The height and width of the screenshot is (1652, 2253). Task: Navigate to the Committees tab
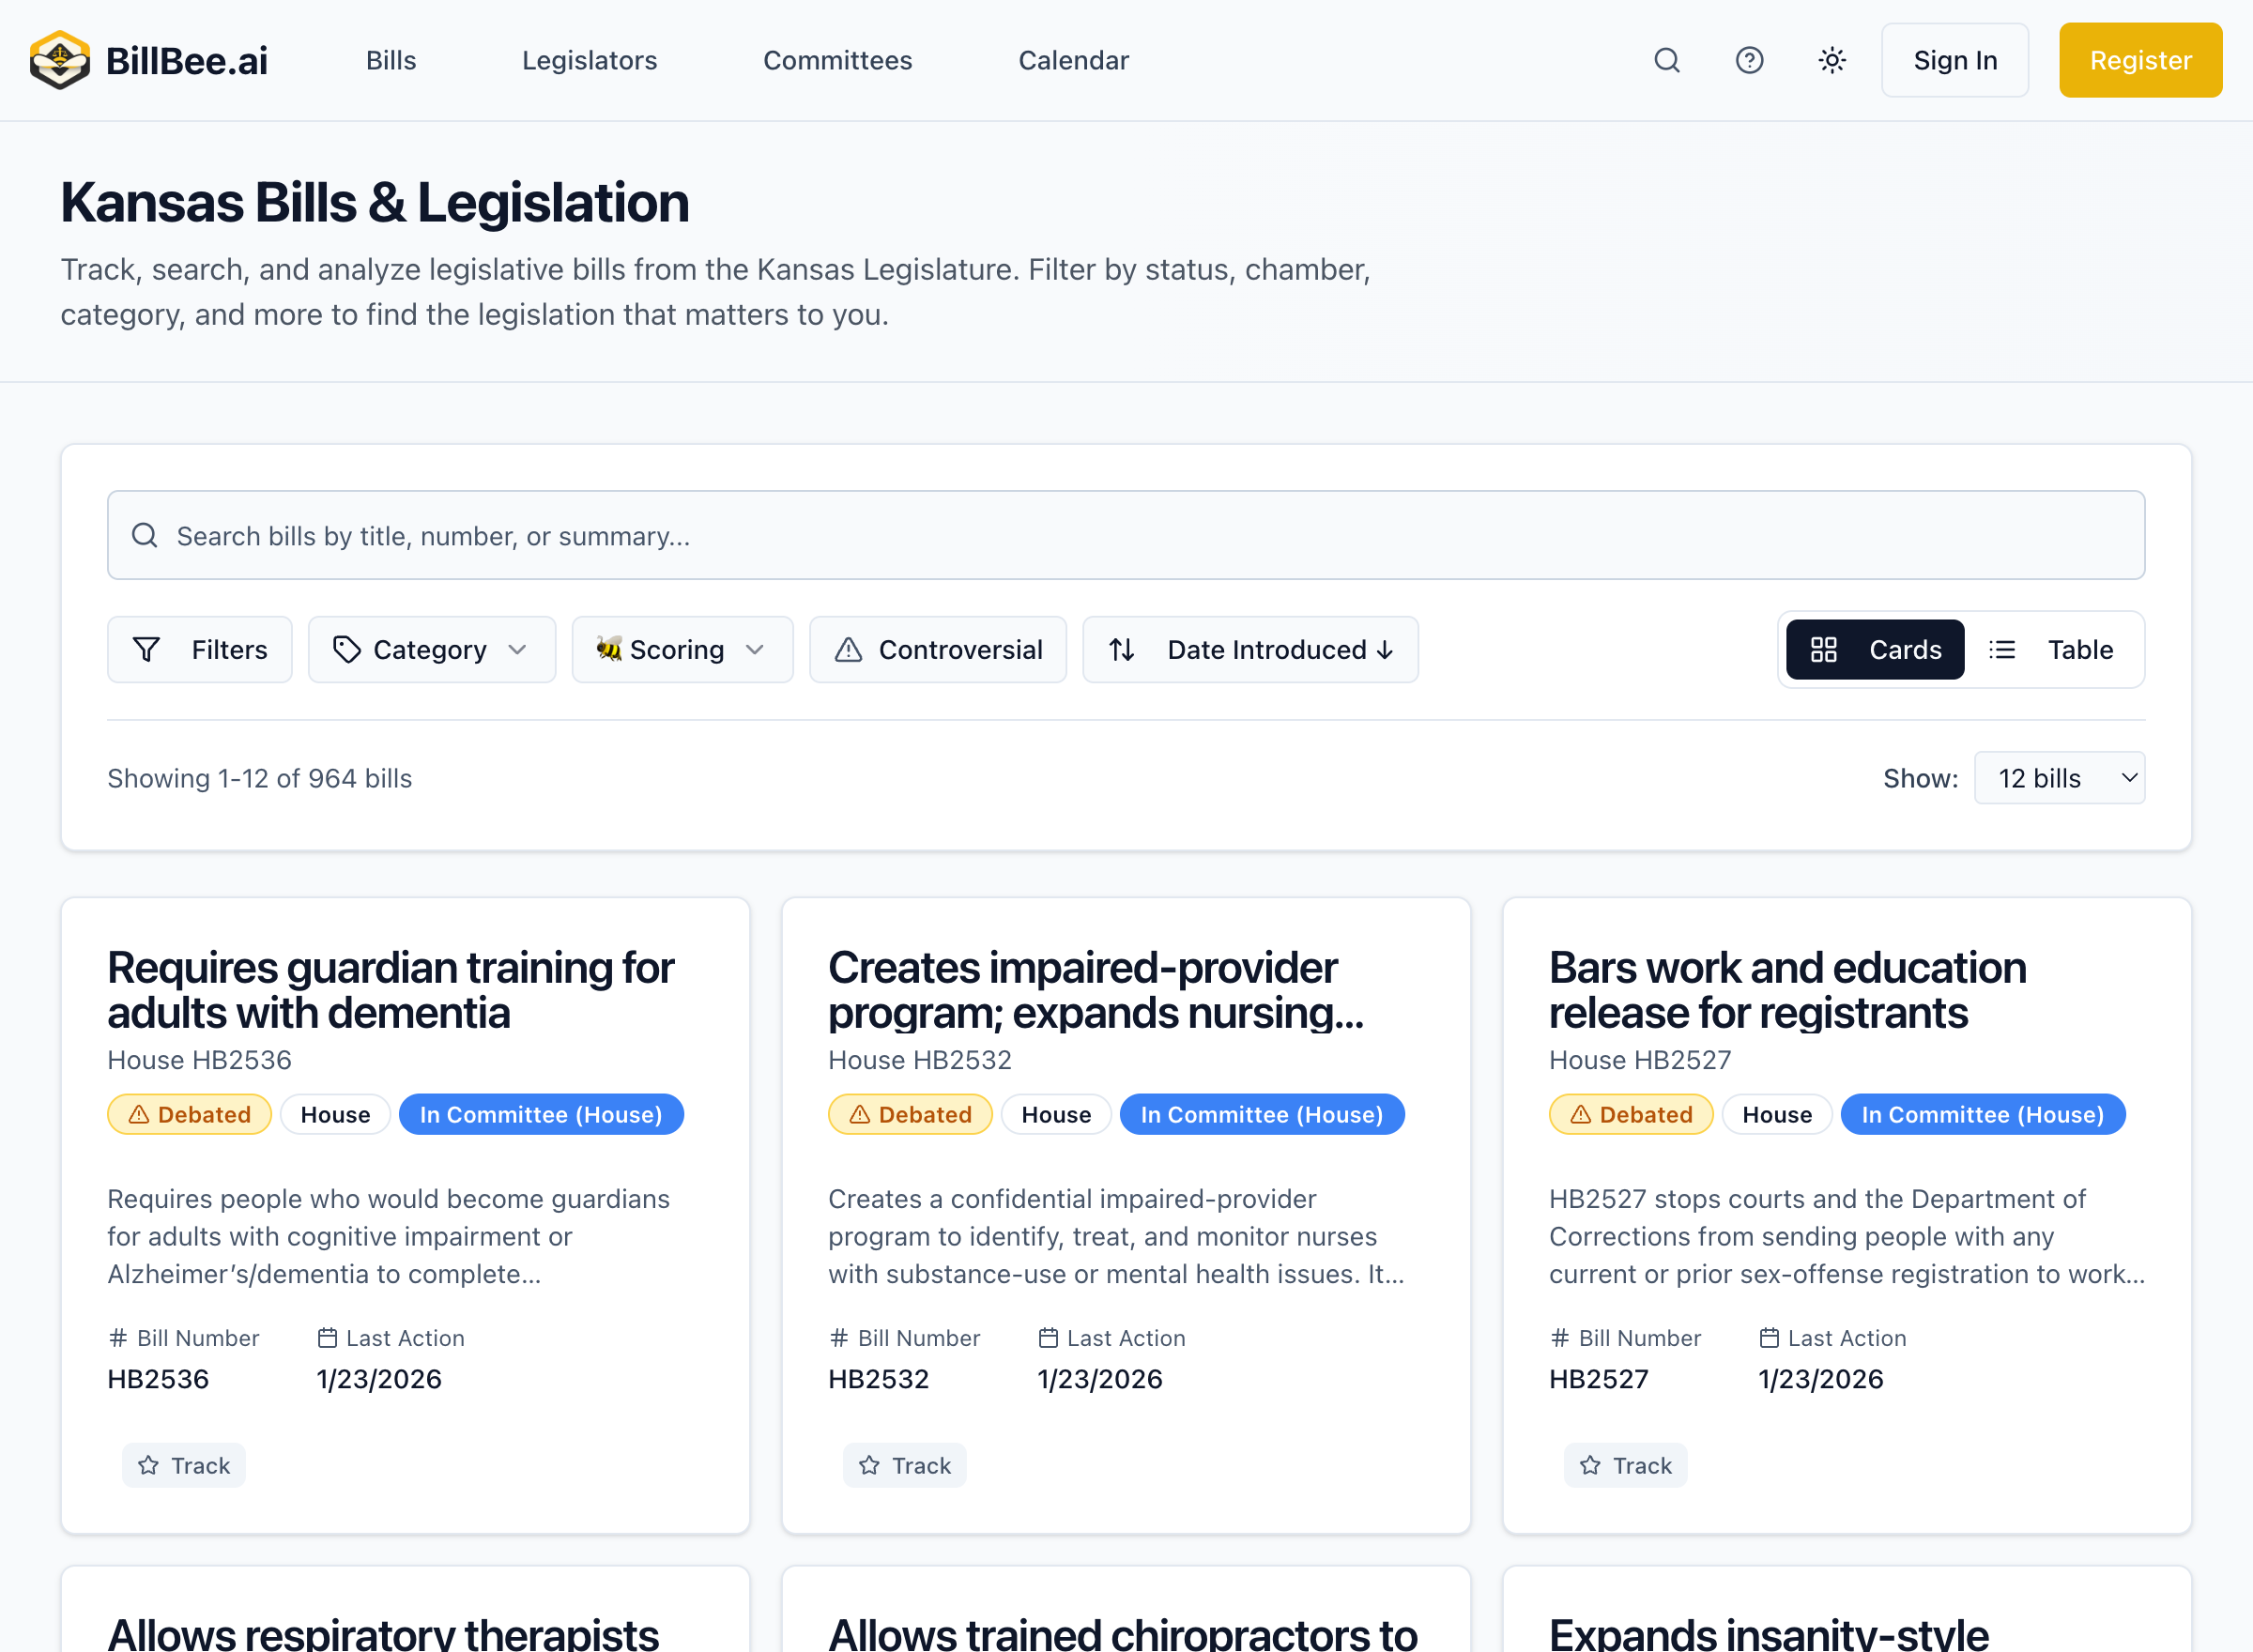(837, 60)
